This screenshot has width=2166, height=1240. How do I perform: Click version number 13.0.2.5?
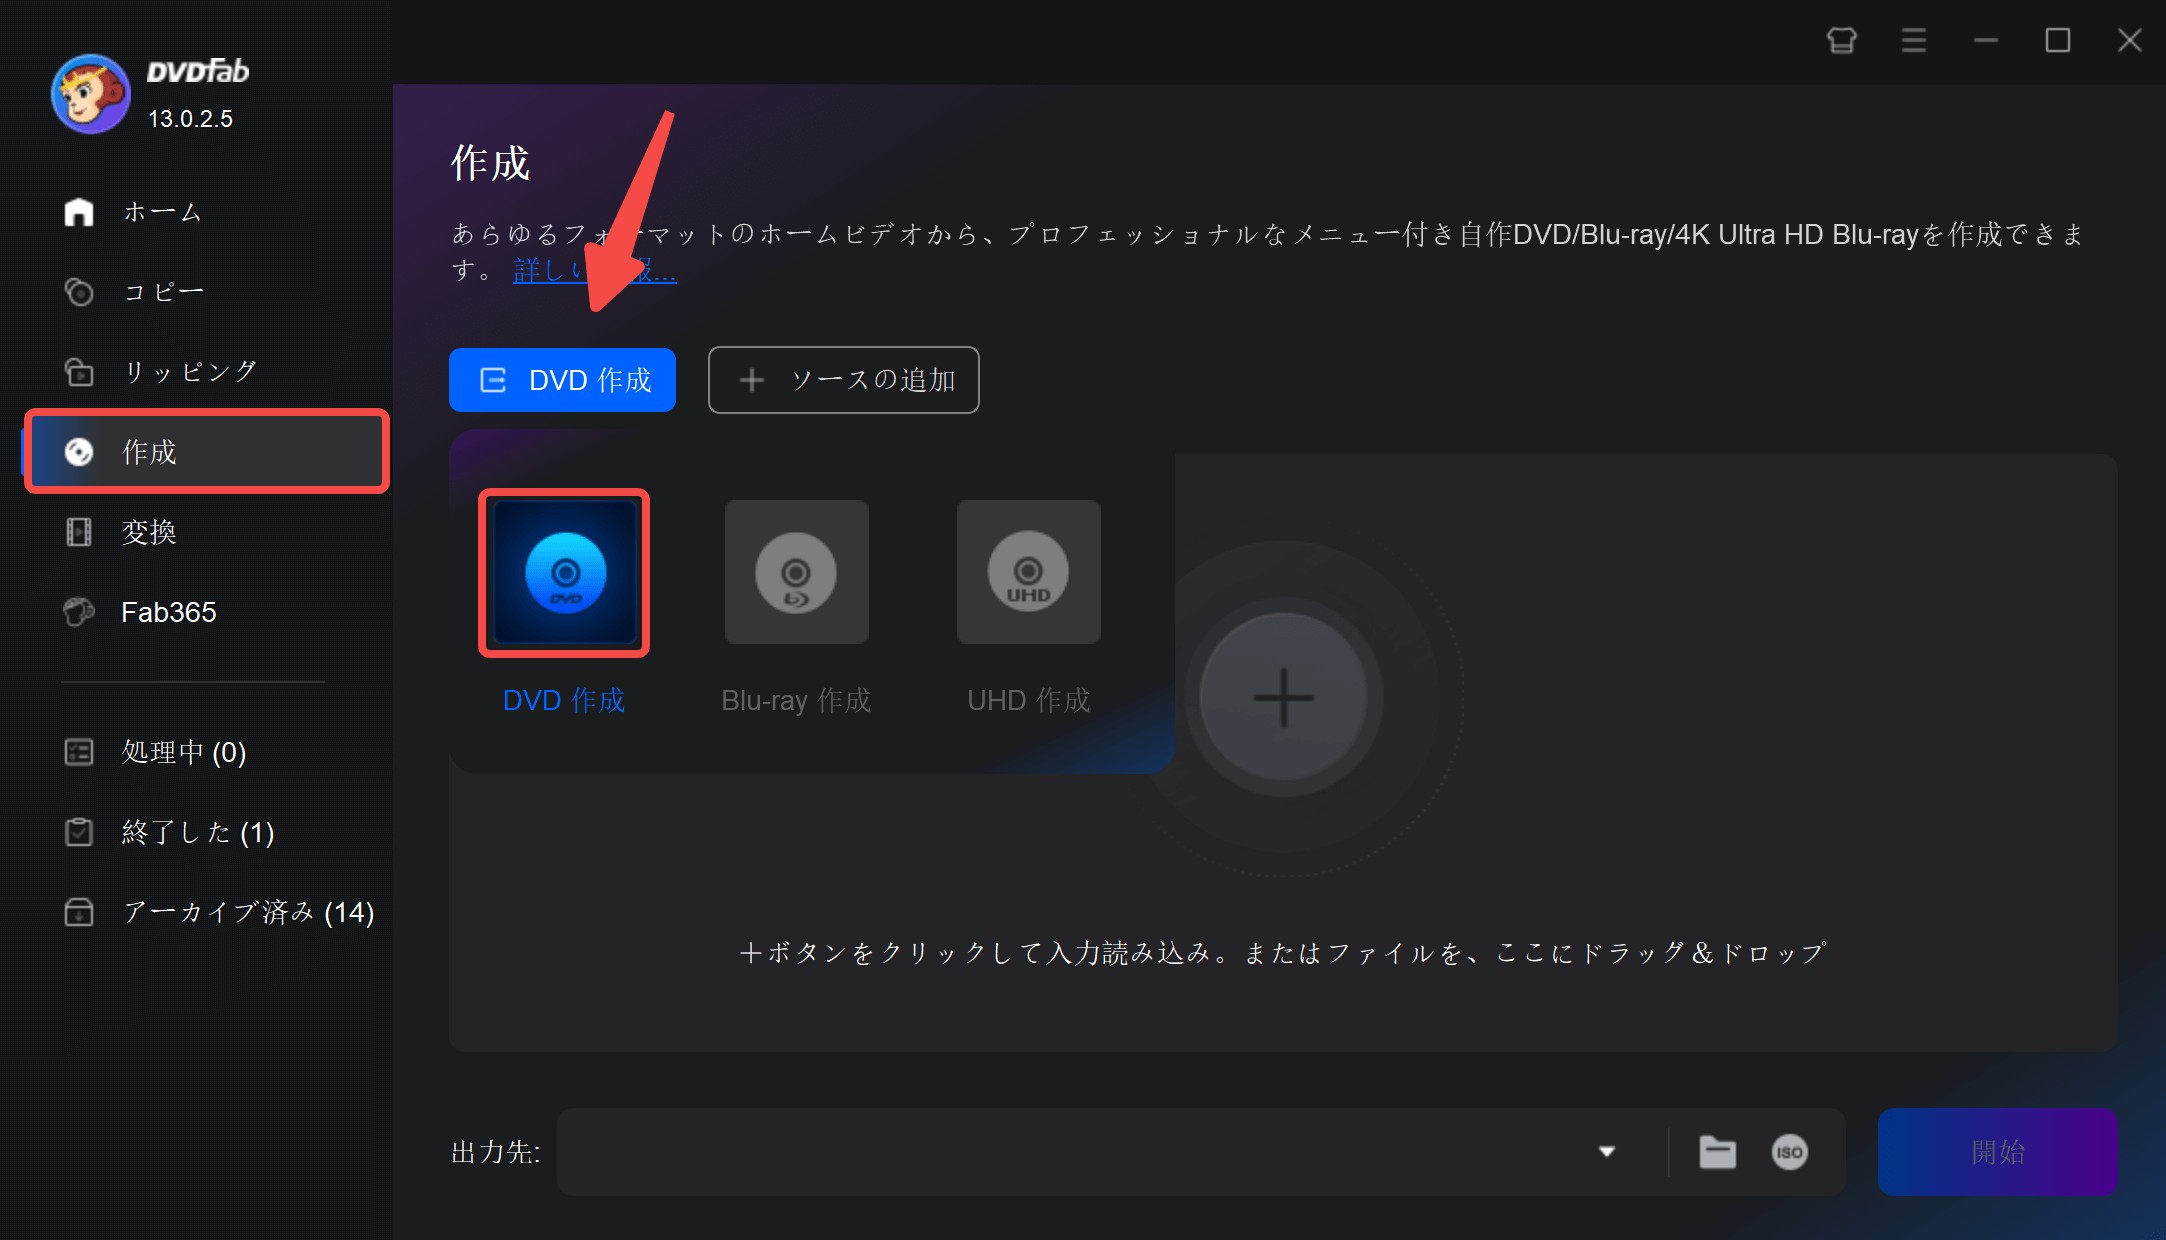click(190, 119)
